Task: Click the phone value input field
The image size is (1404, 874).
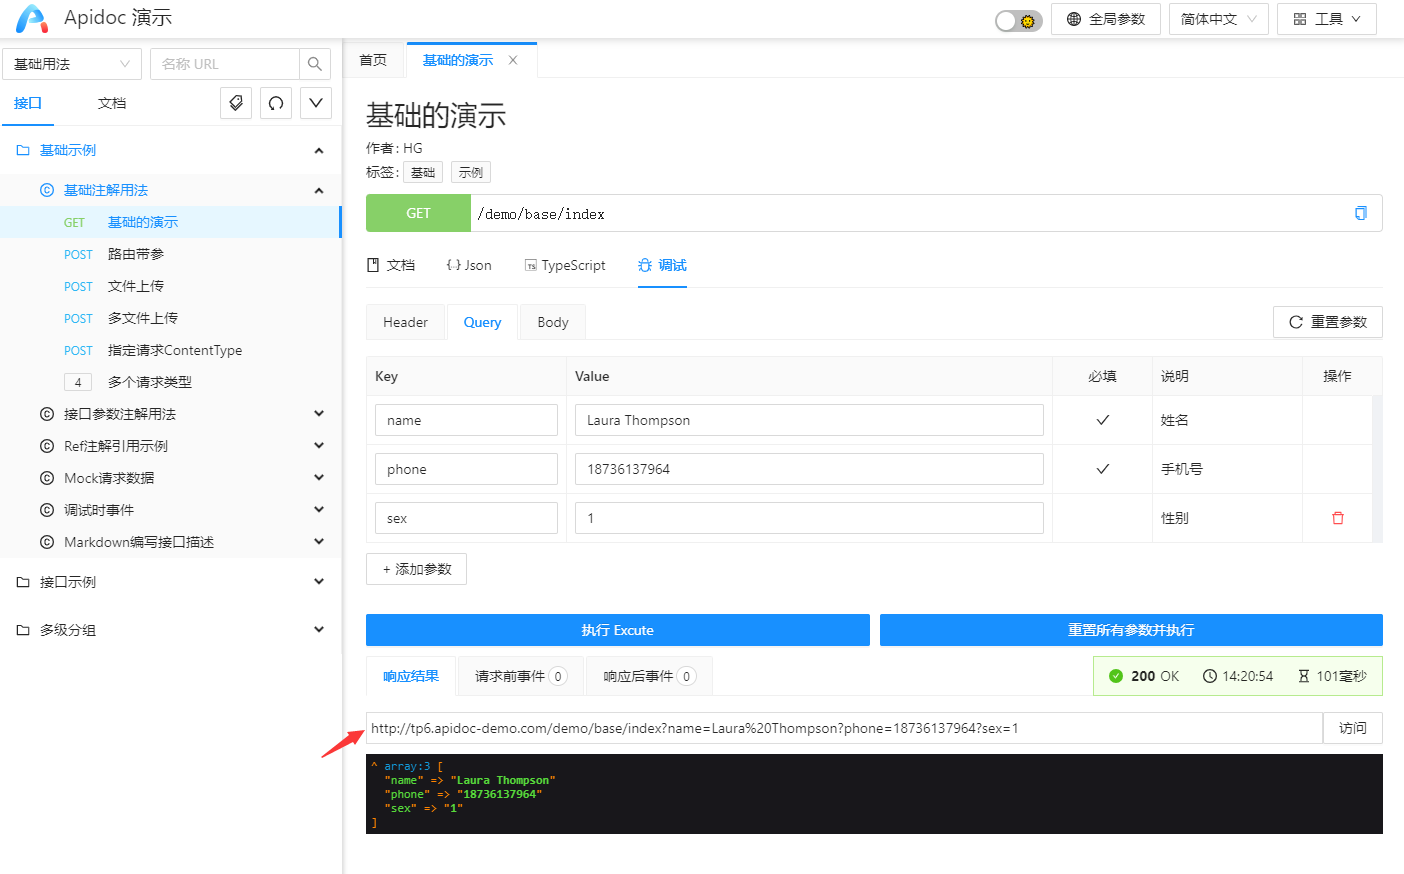Action: pos(808,469)
